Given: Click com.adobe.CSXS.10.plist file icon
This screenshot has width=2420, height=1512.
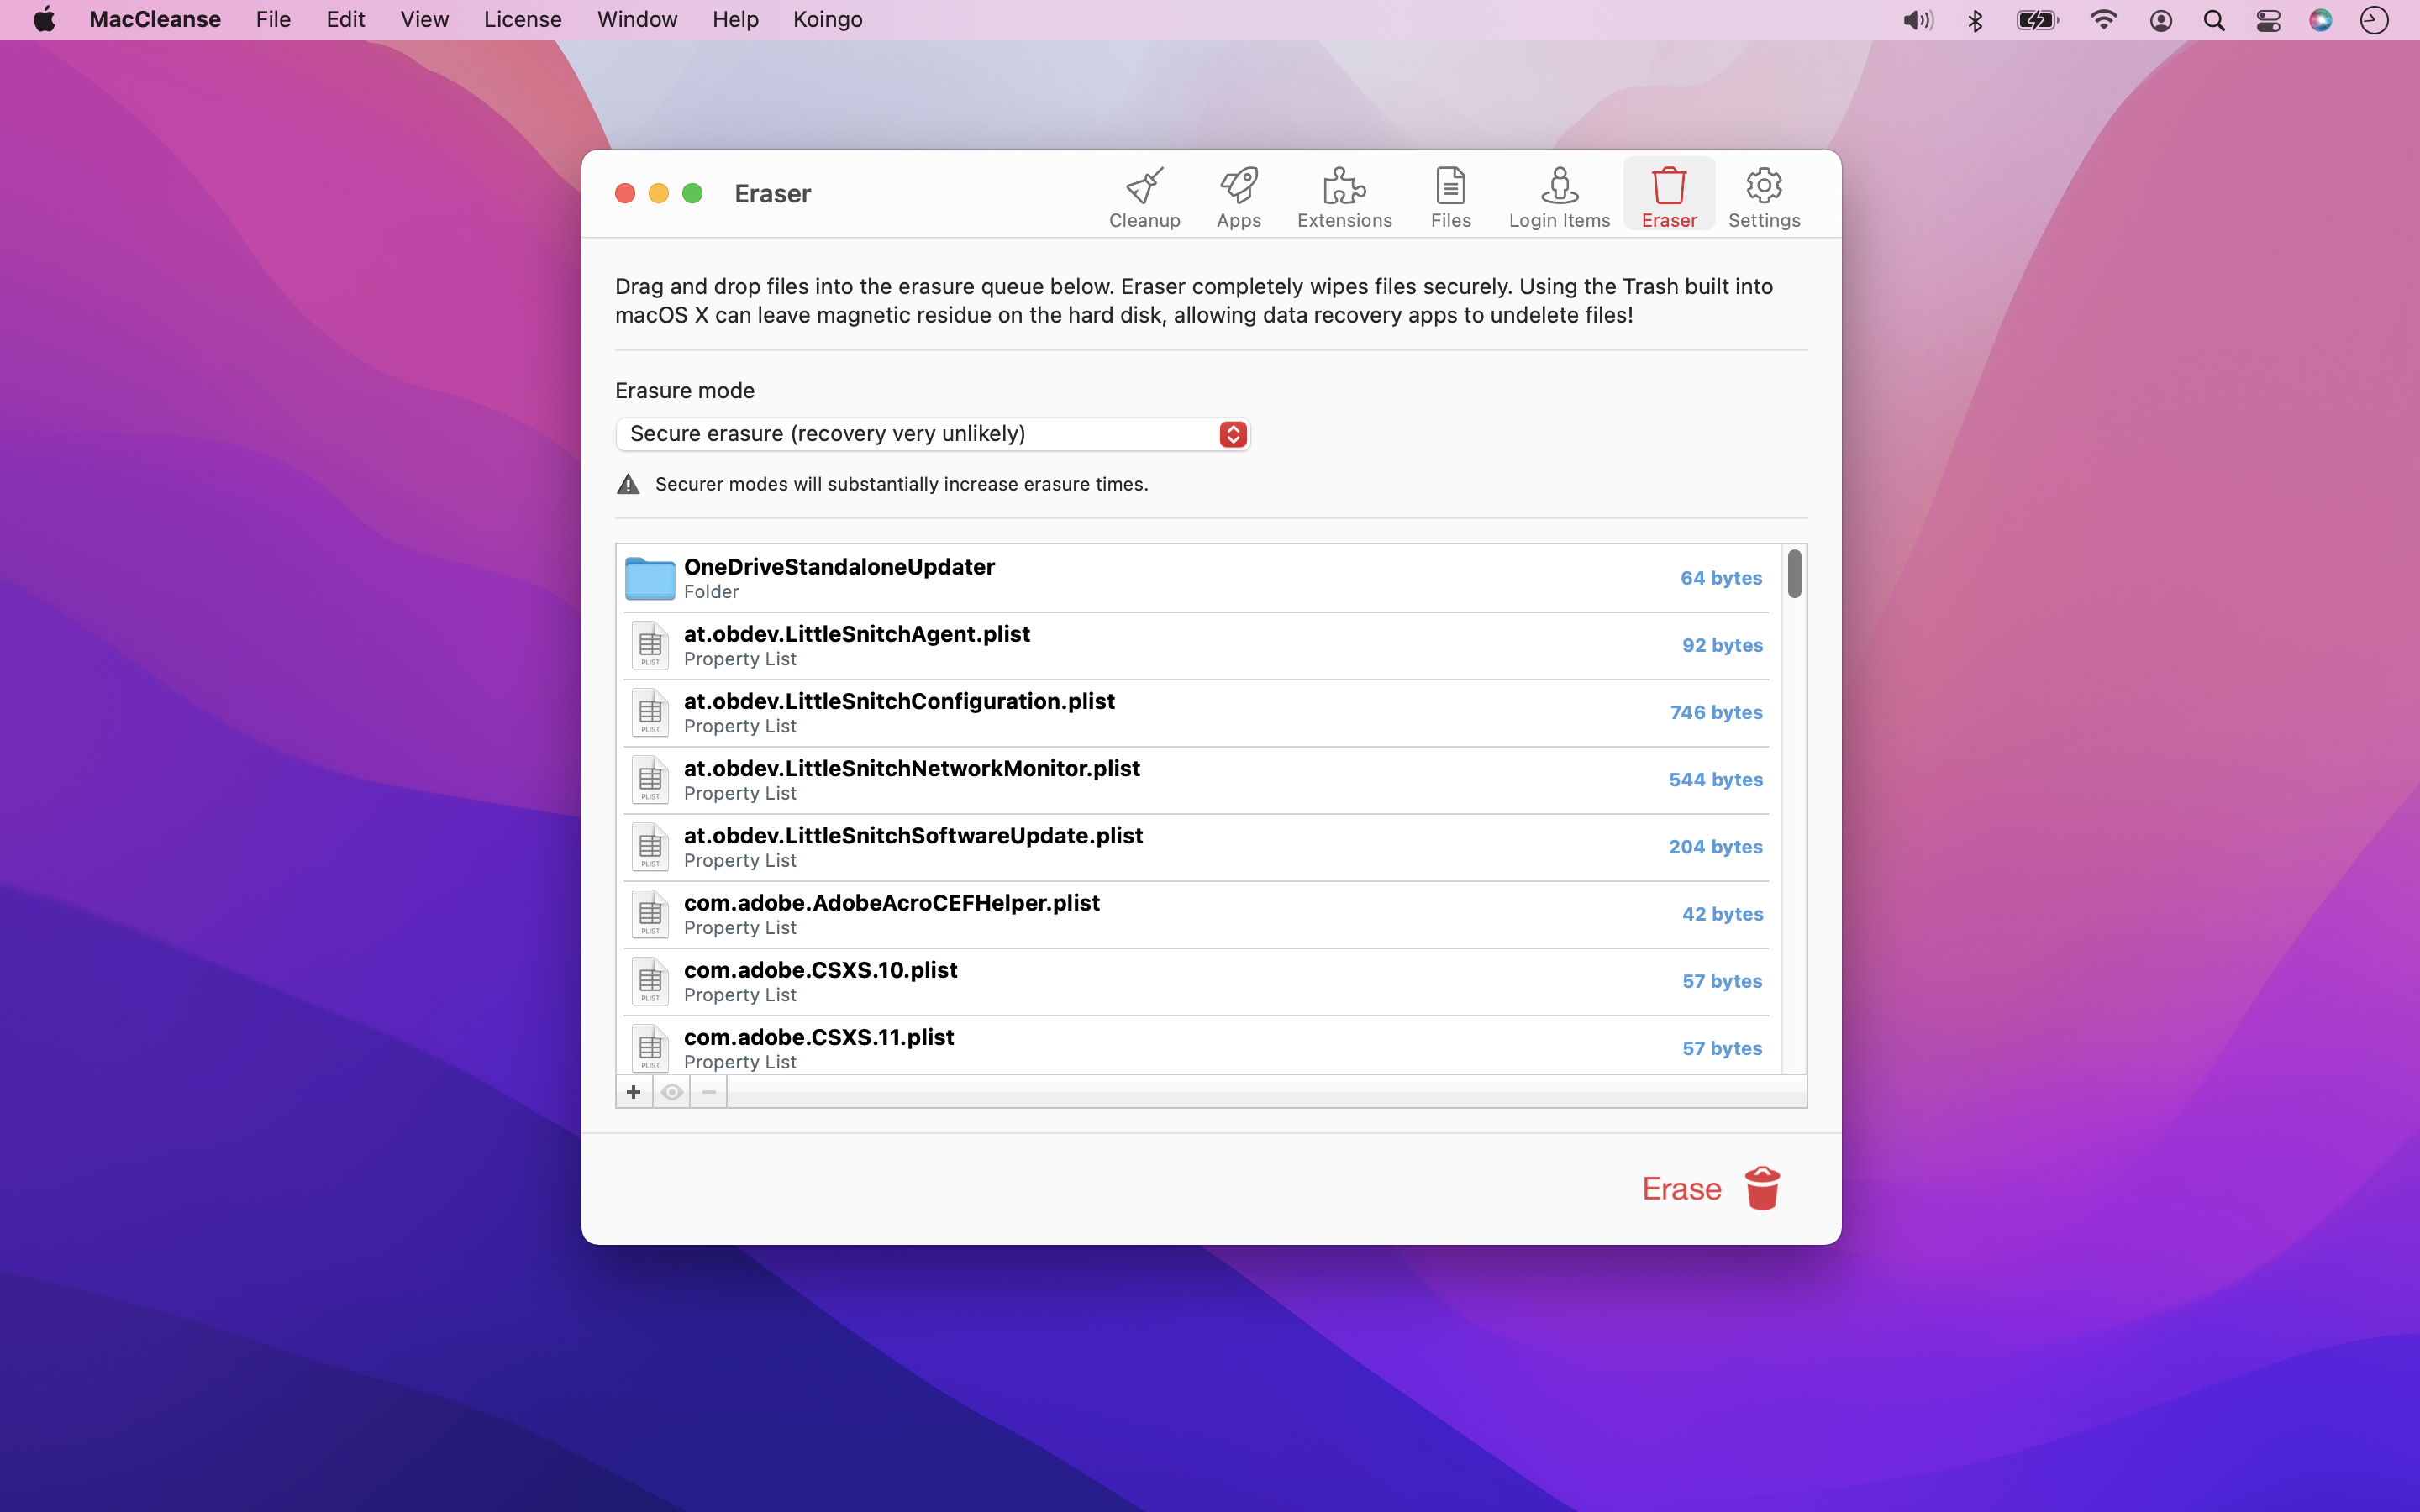Looking at the screenshot, I should (650, 980).
